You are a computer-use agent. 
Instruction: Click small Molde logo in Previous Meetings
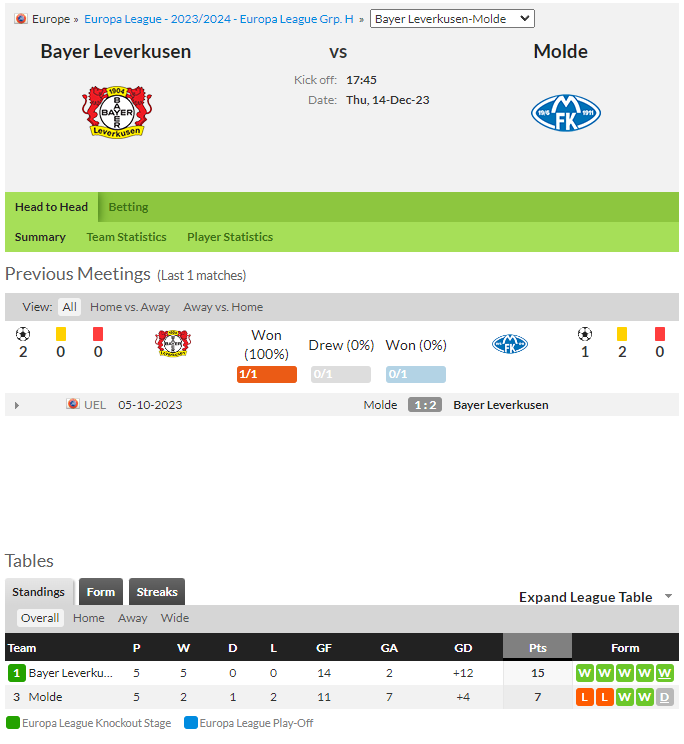tap(510, 344)
